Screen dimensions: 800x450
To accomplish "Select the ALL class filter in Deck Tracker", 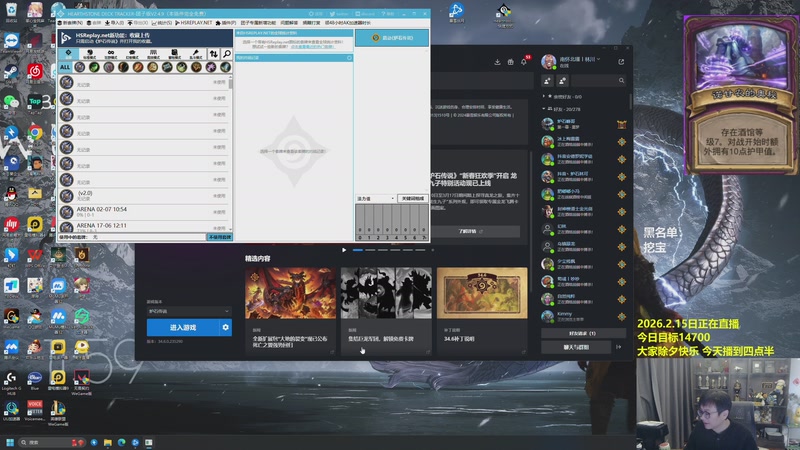I will 65,67.
